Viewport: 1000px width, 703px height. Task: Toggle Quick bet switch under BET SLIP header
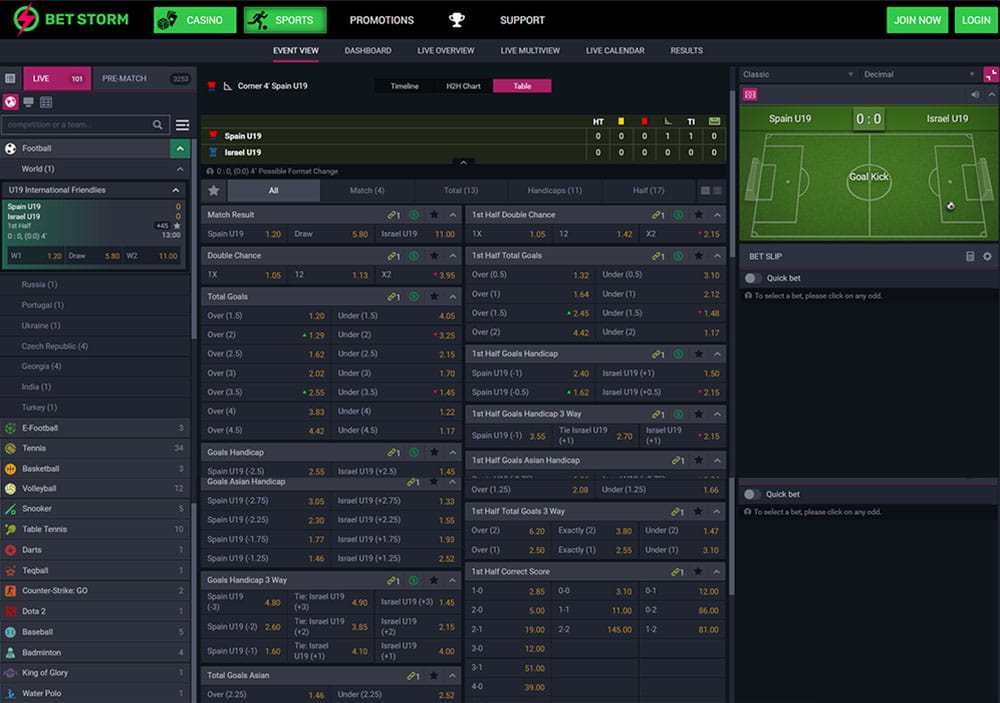[753, 278]
